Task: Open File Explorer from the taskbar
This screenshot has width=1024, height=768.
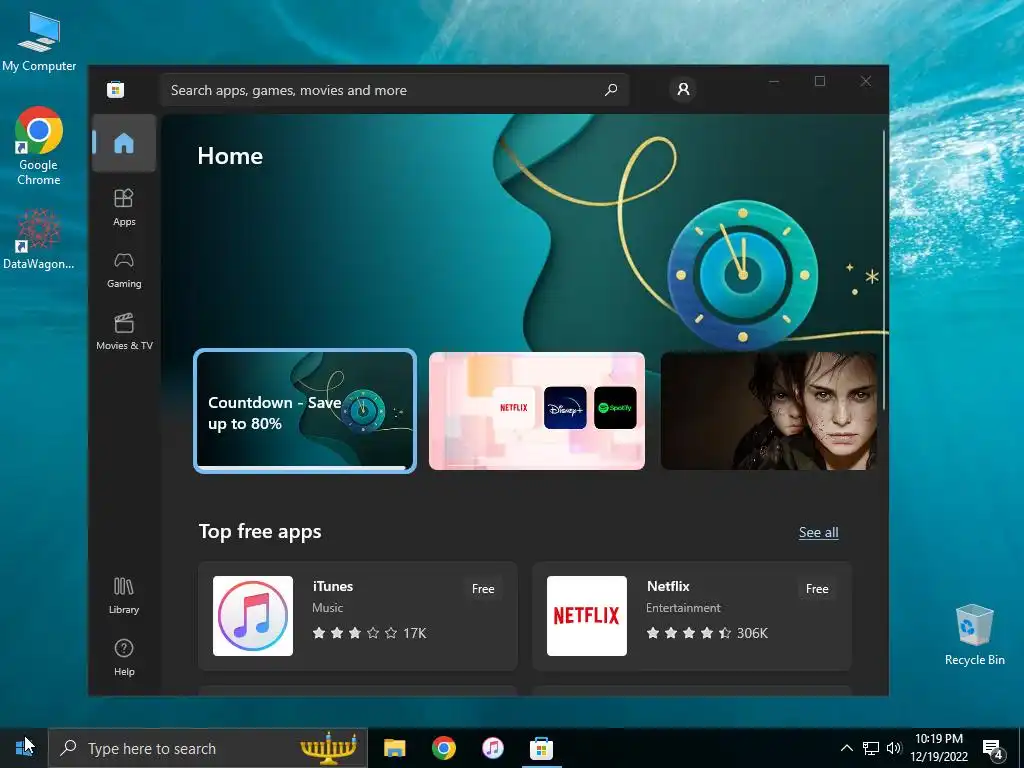Action: (394, 748)
